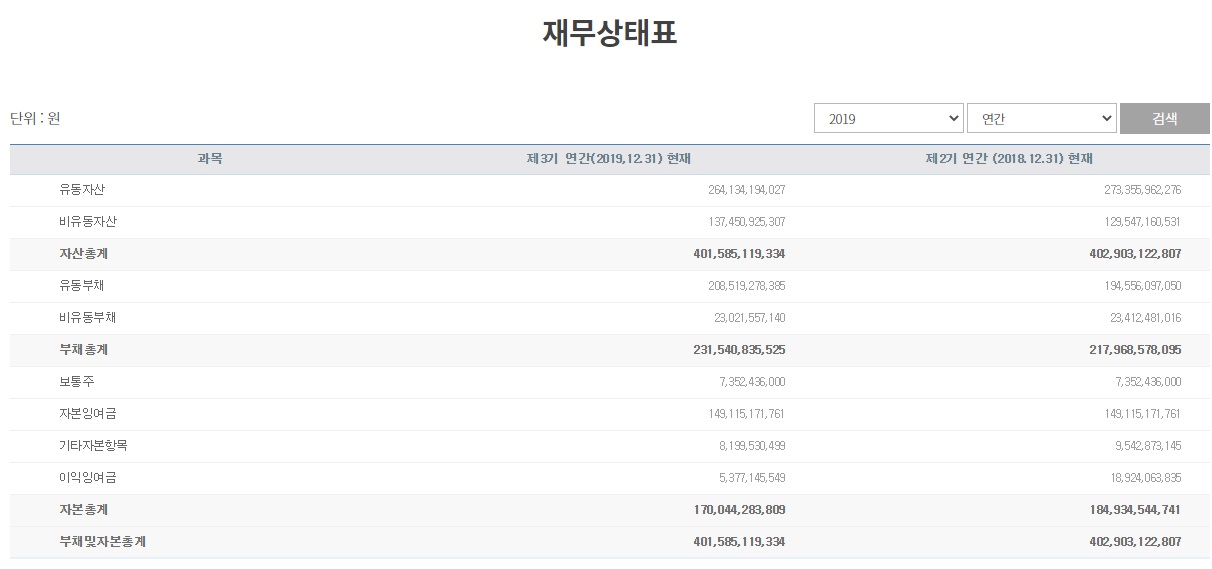Click the value 208,519,278,385
This screenshot has height=569, width=1212.
746,286
